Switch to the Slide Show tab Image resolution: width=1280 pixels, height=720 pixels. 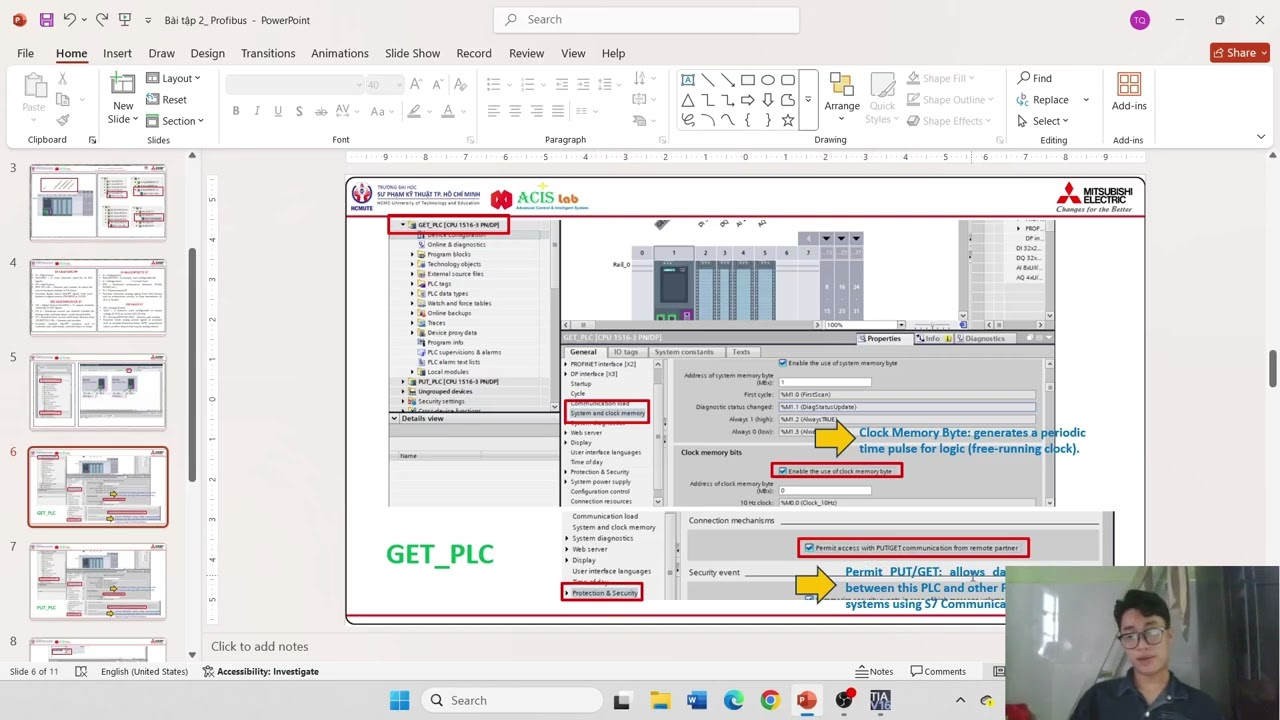(412, 53)
